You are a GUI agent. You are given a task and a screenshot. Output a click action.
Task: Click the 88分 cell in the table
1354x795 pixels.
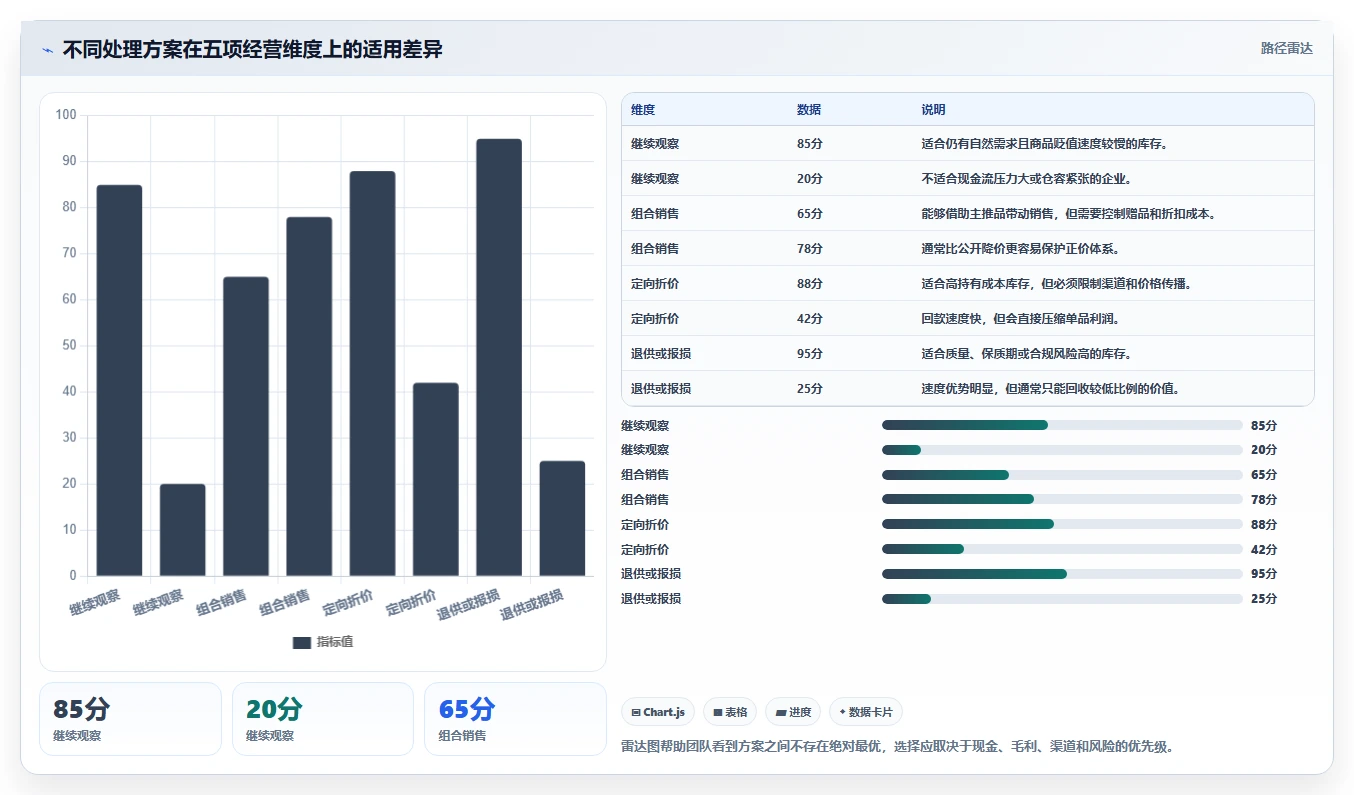click(810, 284)
